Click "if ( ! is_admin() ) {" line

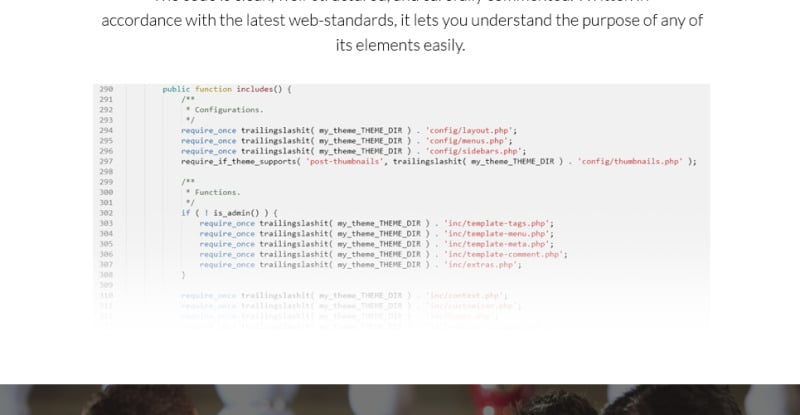[x=229, y=213]
